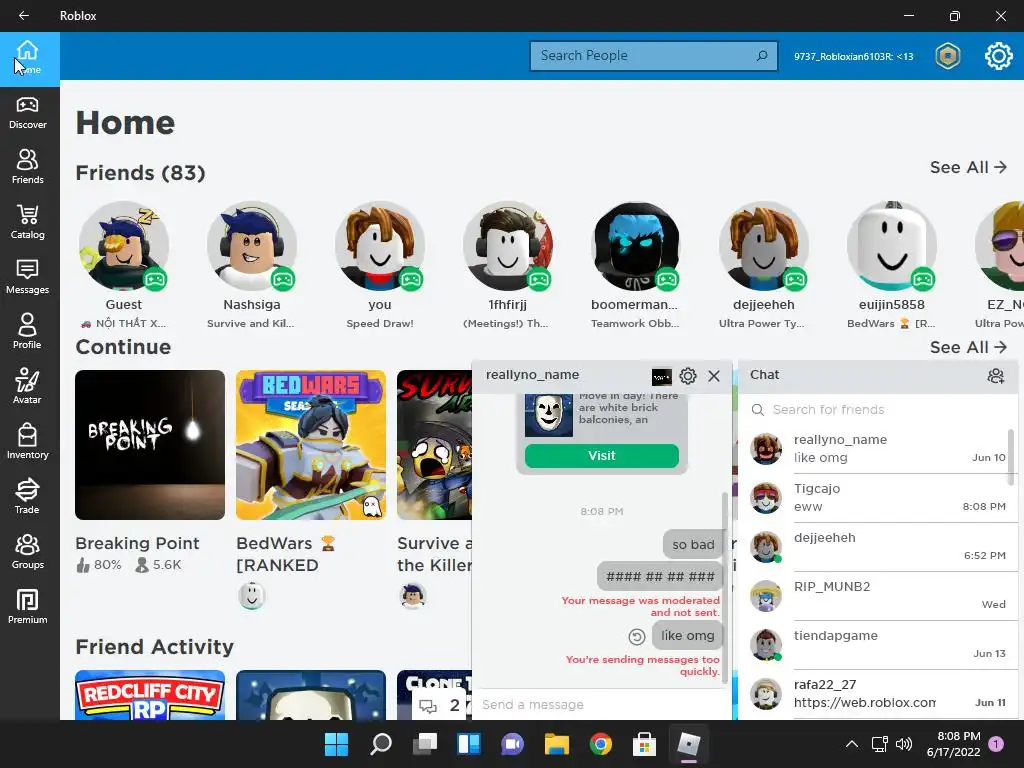Open chat settings gear for reallyno_name
1024x768 pixels.
[x=688, y=376]
